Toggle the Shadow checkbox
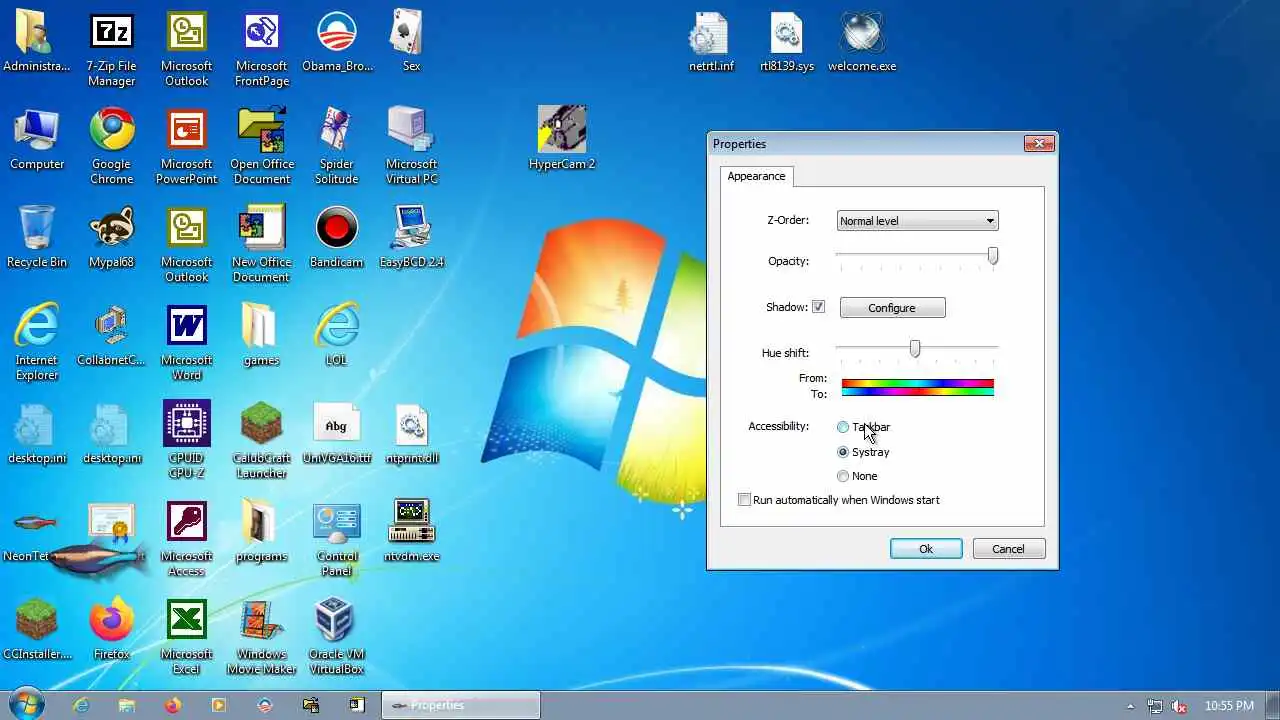This screenshot has width=1280, height=720. pos(818,307)
